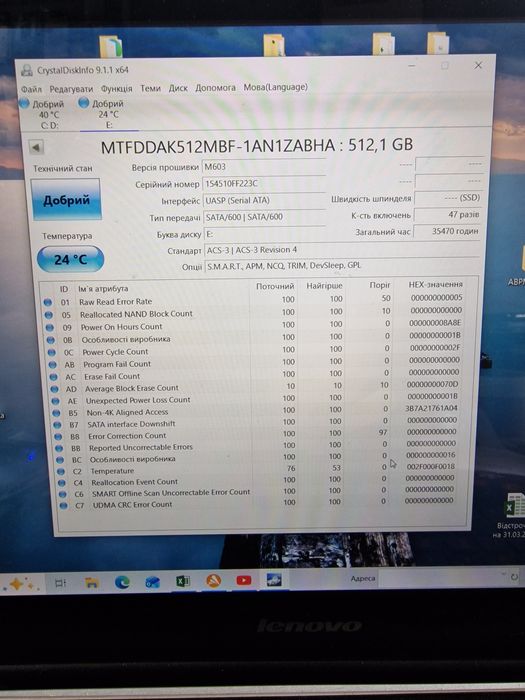This screenshot has height=700, width=525.
Task: Click status dot for Temperature attribute
Action: pyautogui.click(x=61, y=471)
